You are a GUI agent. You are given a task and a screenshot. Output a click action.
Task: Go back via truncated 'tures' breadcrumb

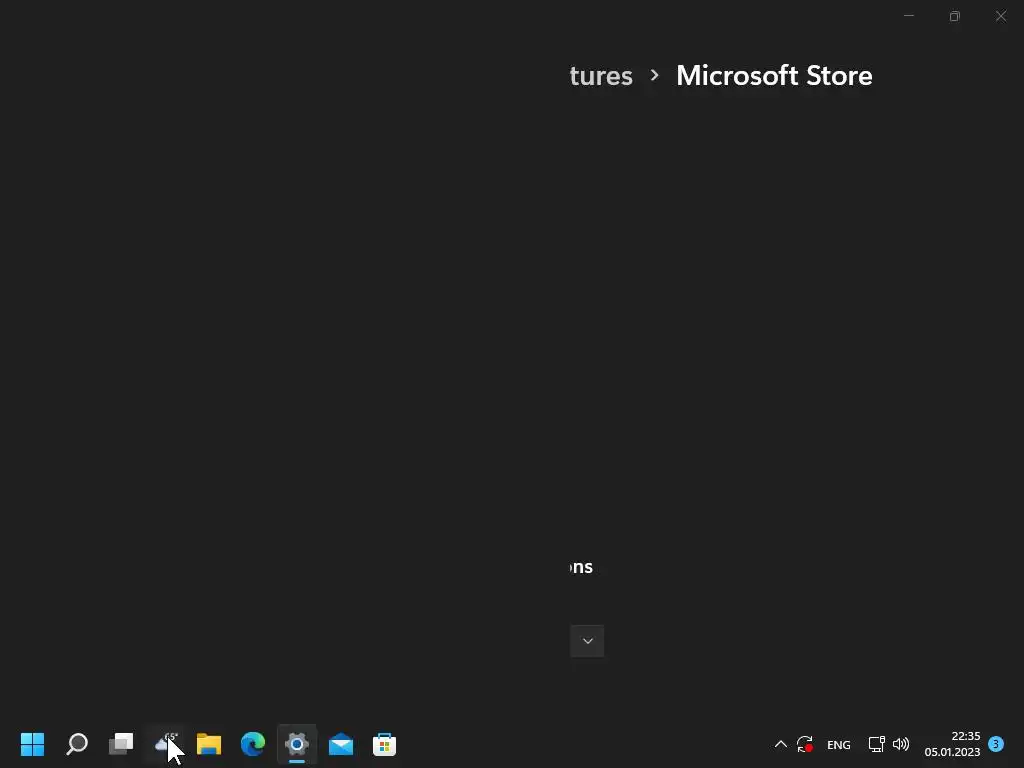coord(601,76)
